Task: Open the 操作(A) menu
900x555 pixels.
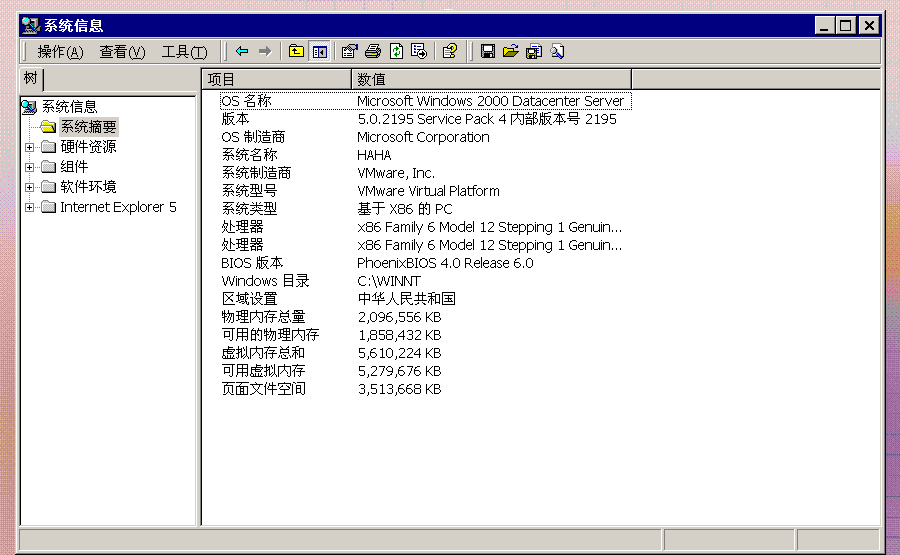Action: (60, 52)
